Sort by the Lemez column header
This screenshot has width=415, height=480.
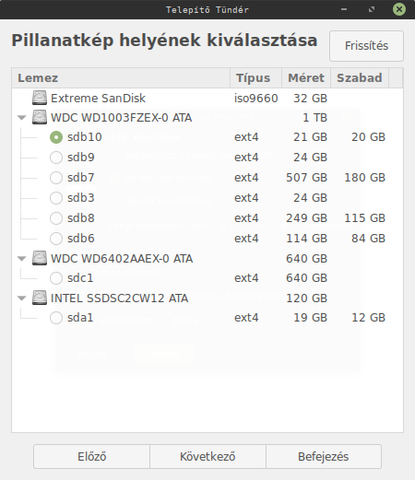(121, 78)
